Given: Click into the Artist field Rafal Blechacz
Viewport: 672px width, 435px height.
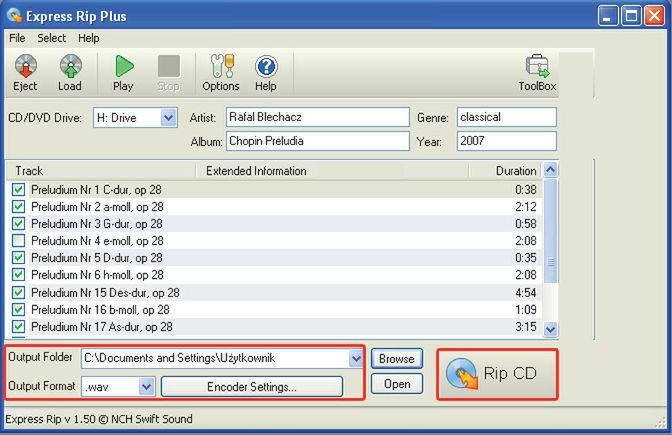Looking at the screenshot, I should 318,117.
